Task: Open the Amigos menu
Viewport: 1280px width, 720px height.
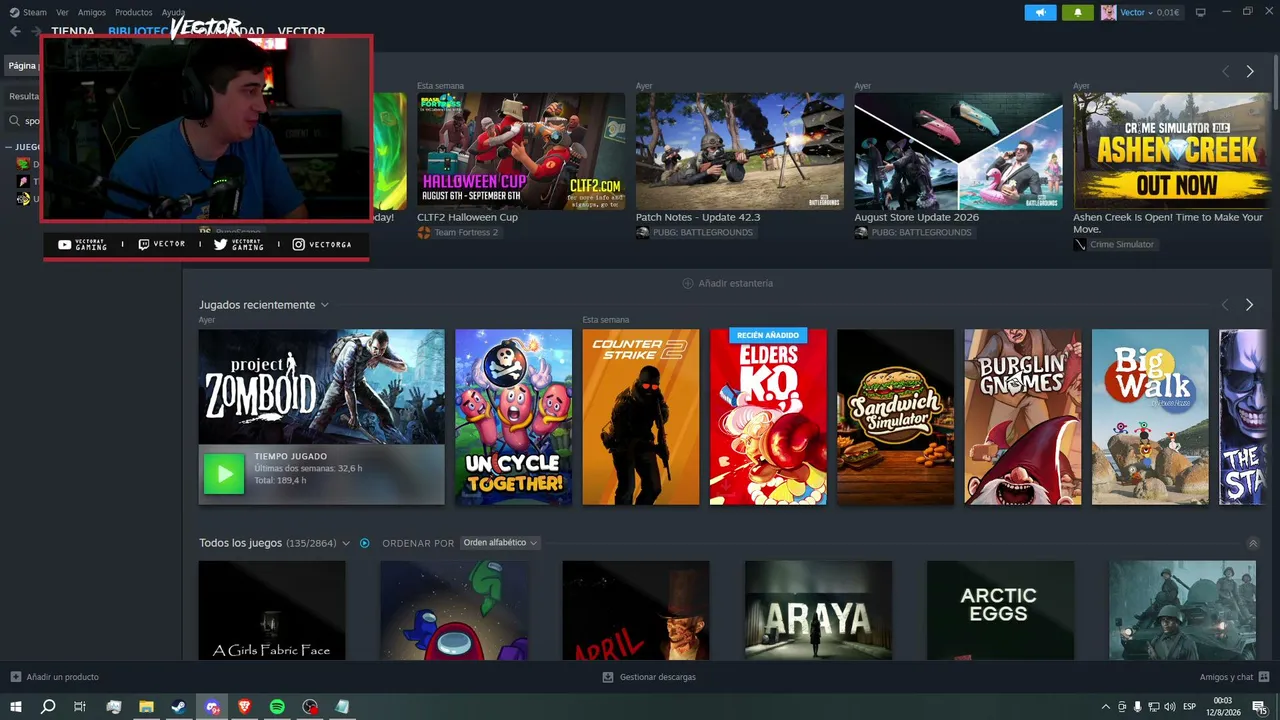Action: click(92, 13)
